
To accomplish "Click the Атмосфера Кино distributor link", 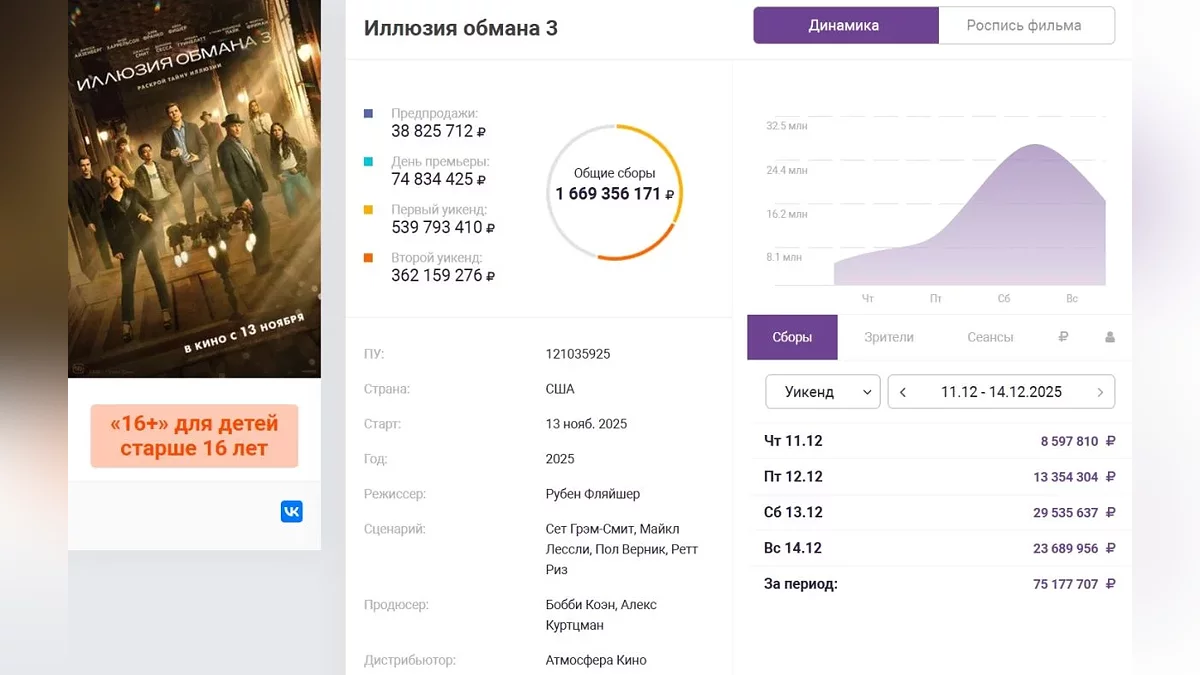I will coord(596,660).
